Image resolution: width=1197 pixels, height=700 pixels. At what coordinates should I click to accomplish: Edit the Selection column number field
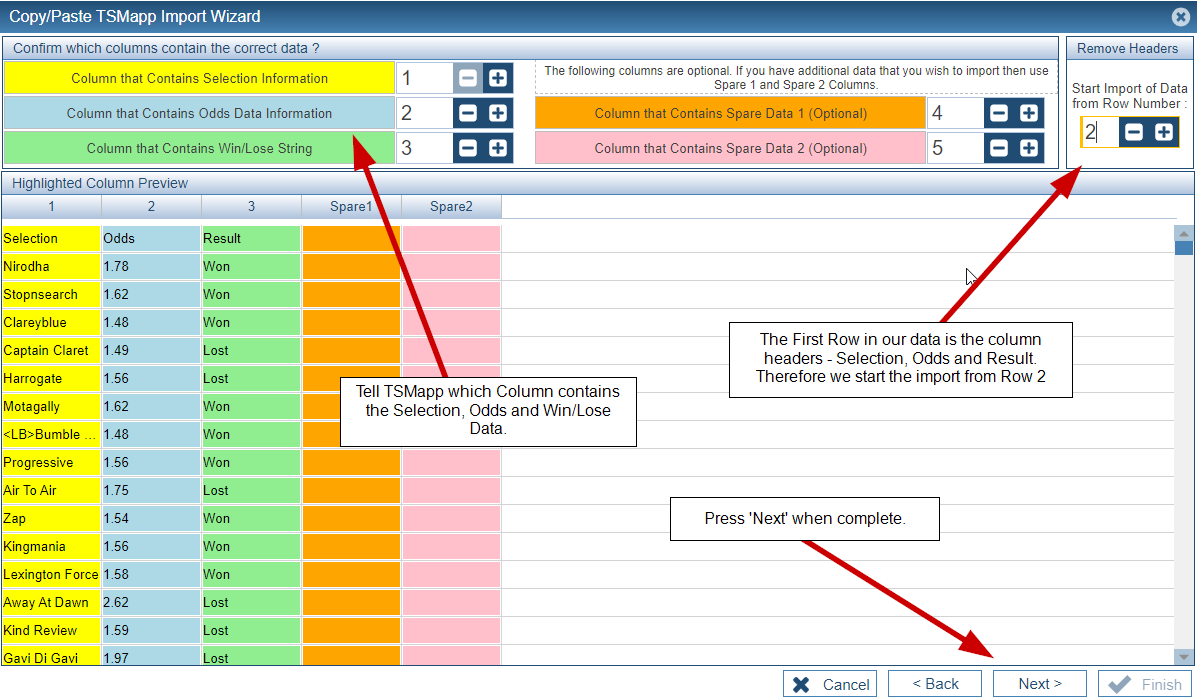click(424, 78)
